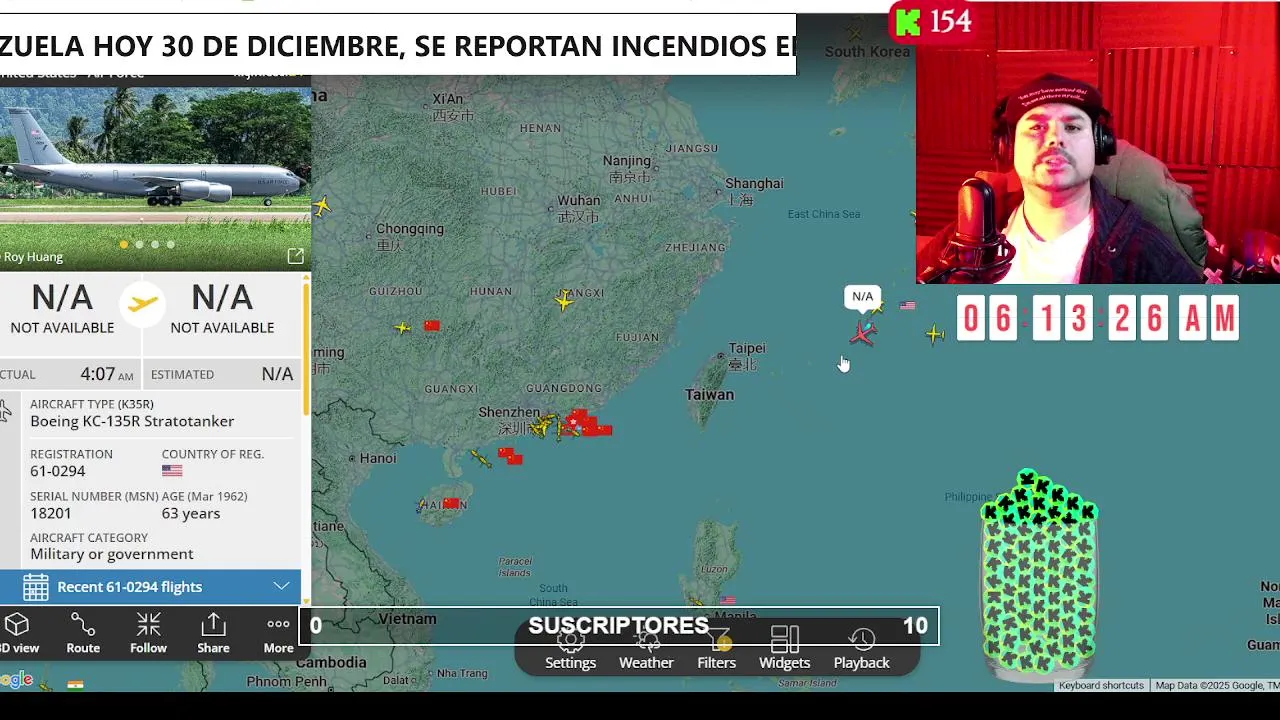Click the Taiwan label on the map

point(709,394)
